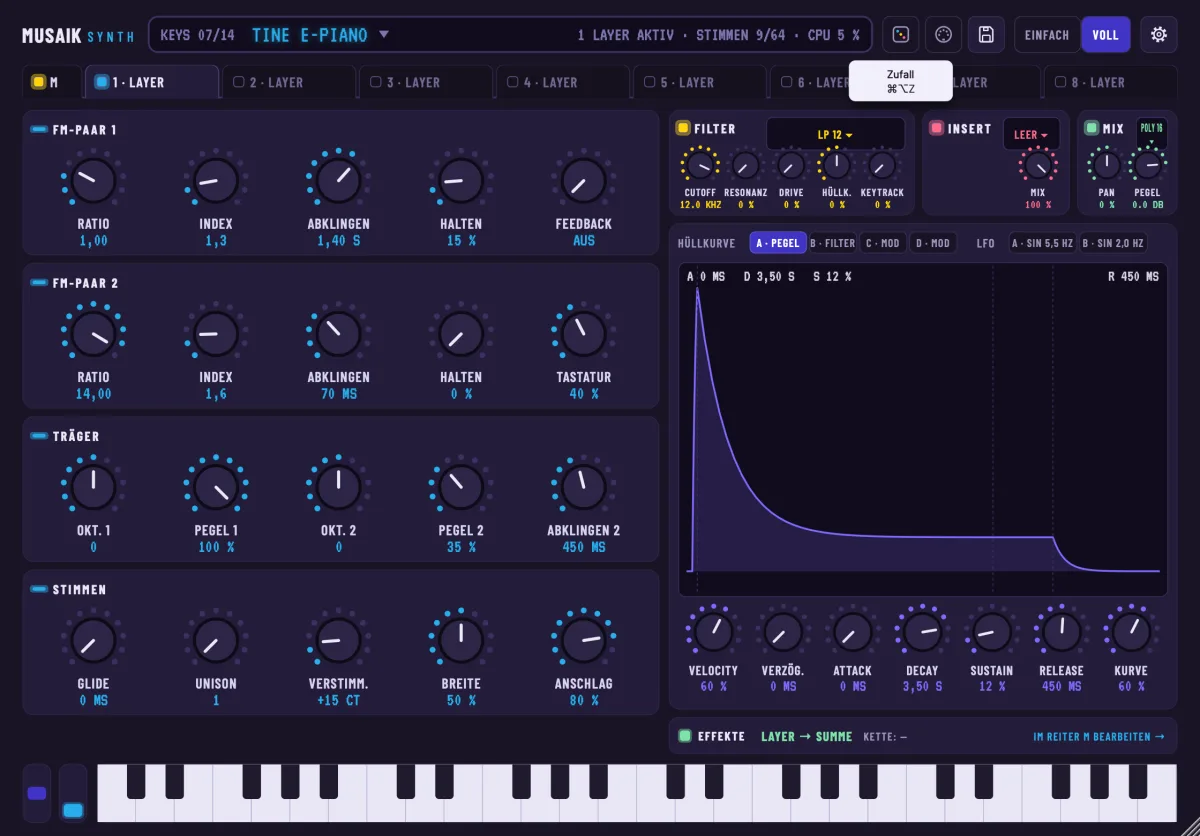Toggle FM-PAAR 1 section power indicator

pyautogui.click(x=39, y=130)
